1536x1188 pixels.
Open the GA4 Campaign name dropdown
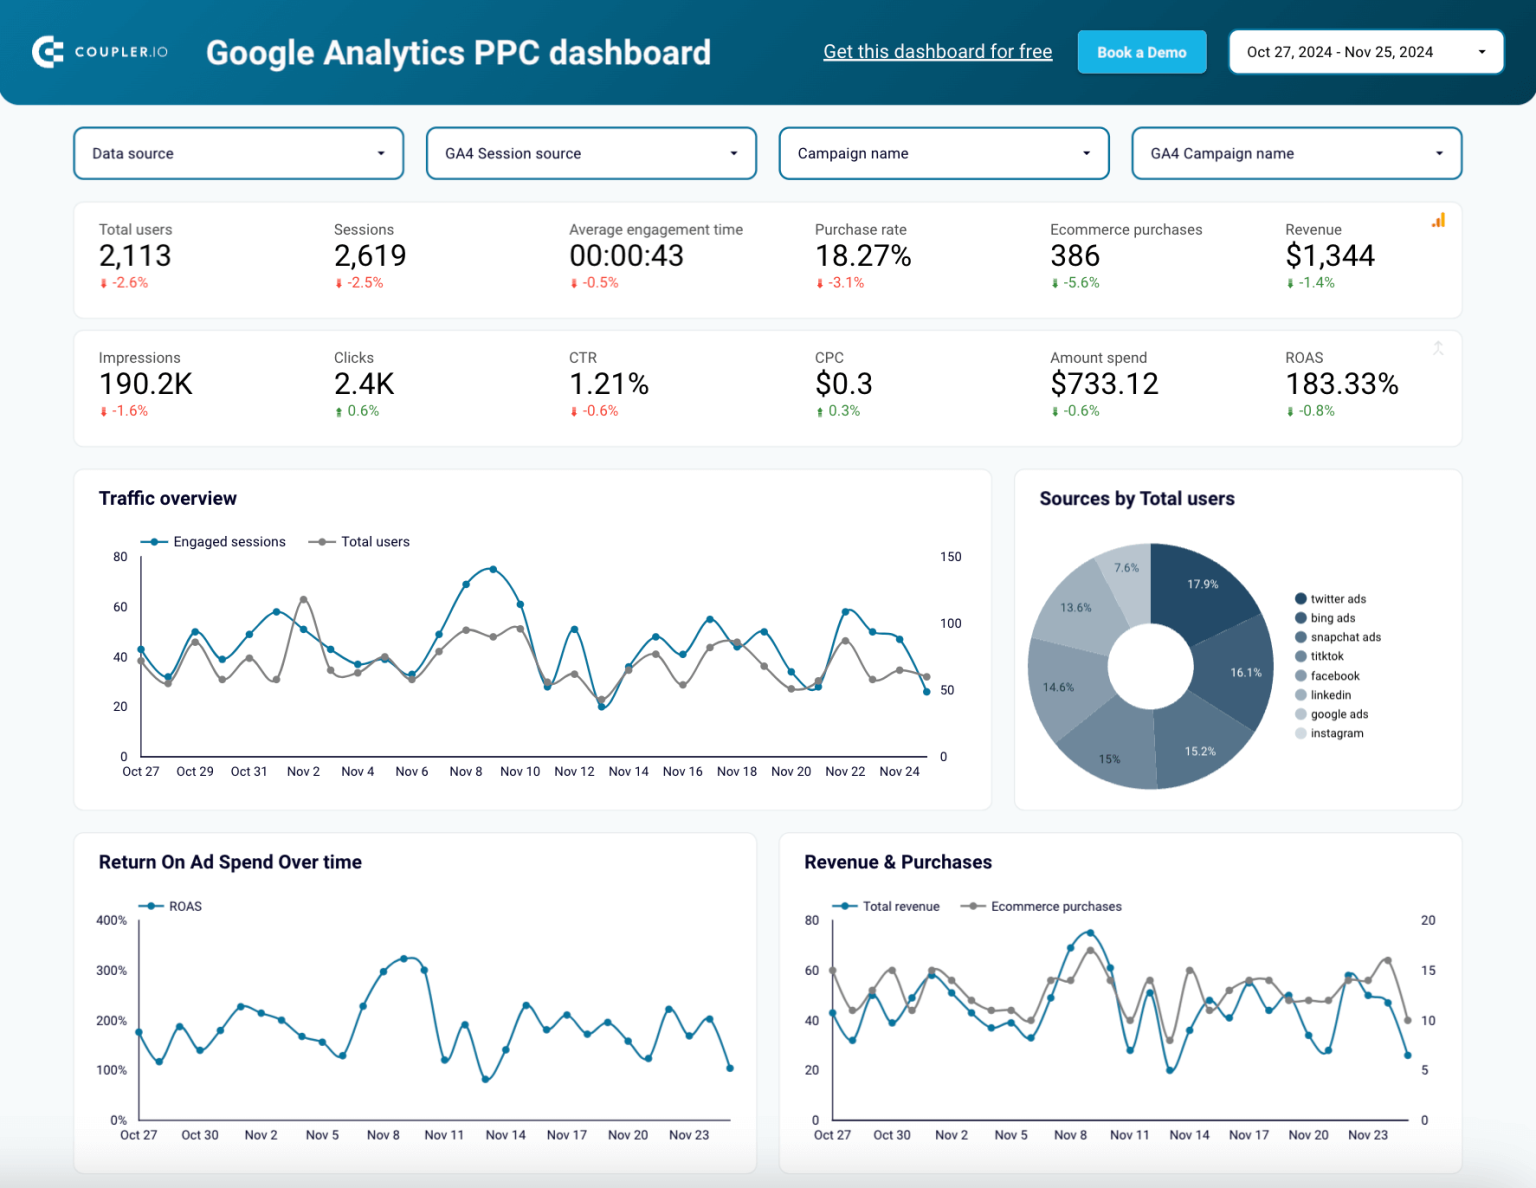(1296, 153)
